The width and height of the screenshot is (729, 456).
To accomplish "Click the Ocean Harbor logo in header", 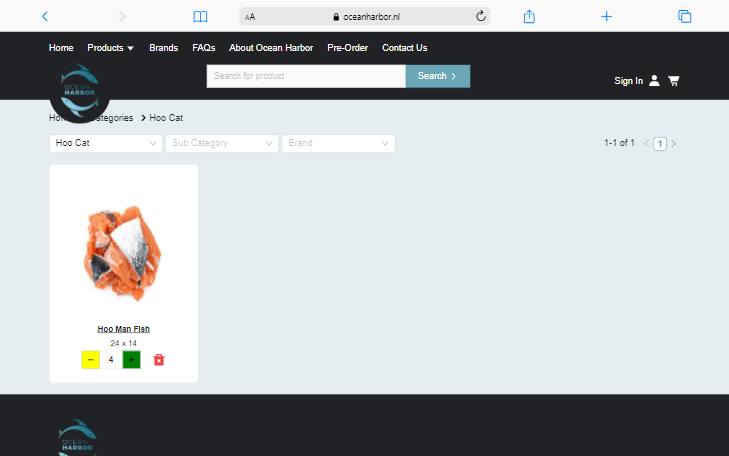I will click(80, 92).
